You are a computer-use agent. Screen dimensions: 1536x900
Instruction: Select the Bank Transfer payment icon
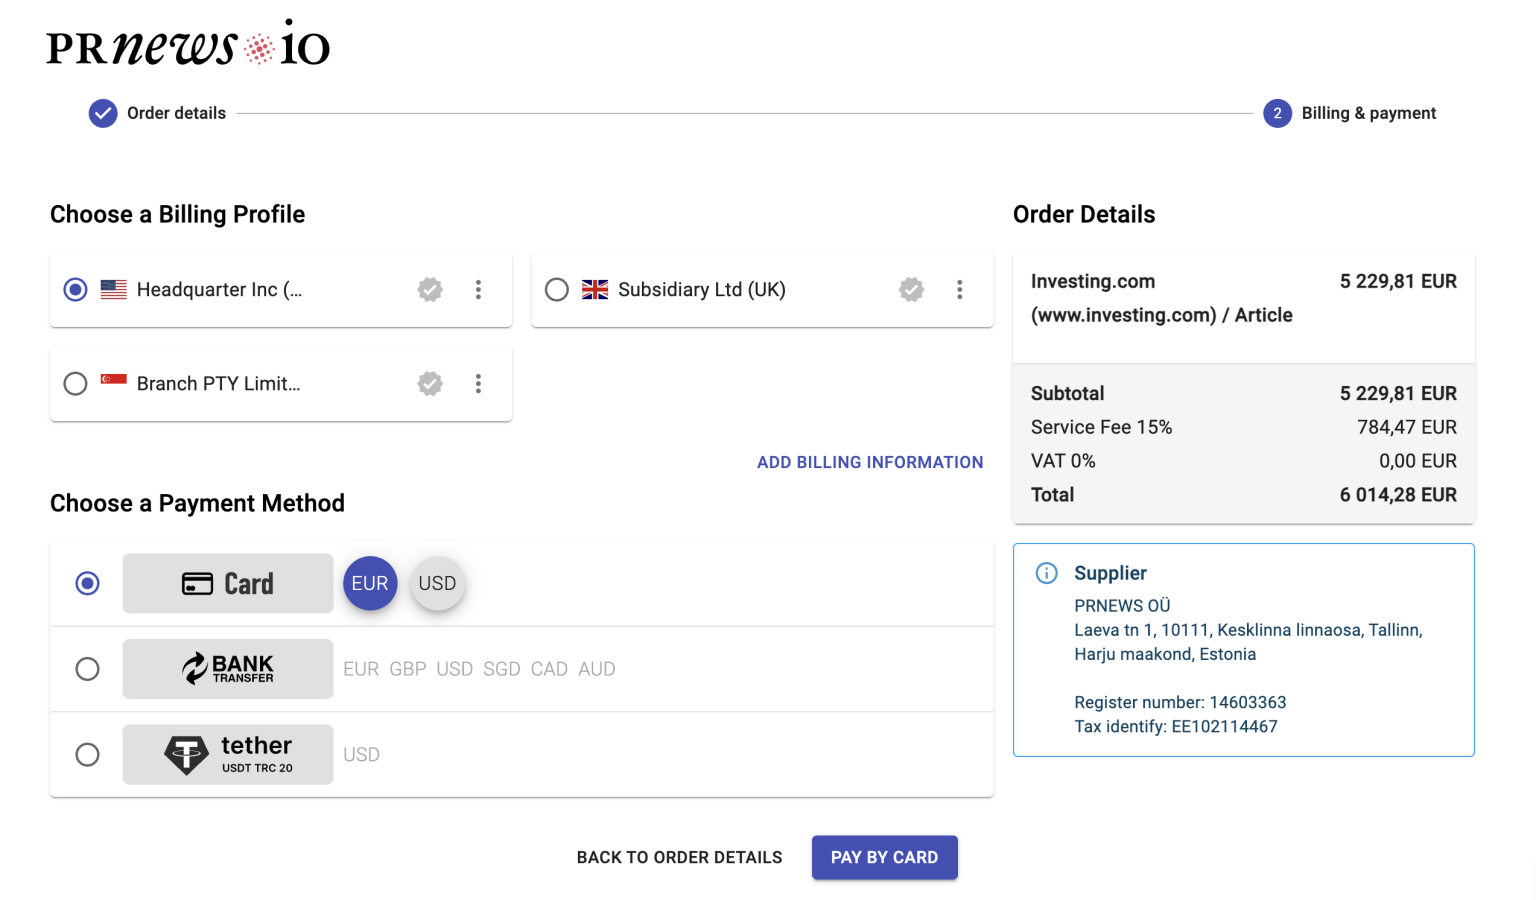(x=227, y=669)
